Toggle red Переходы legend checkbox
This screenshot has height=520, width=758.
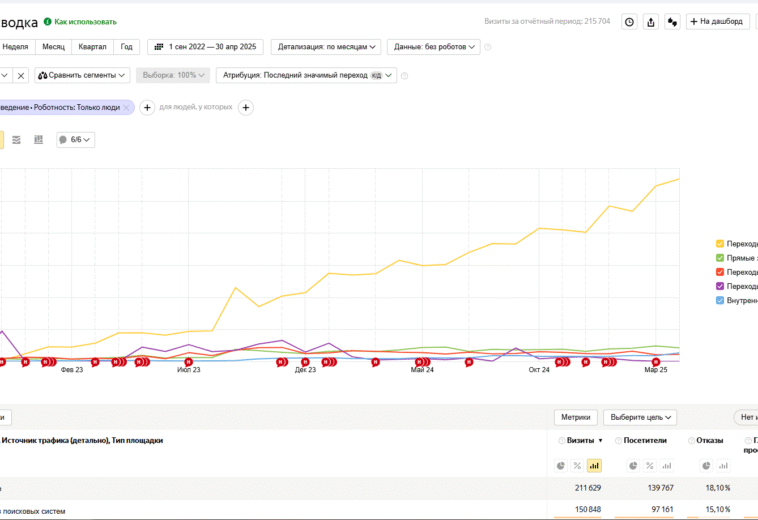click(x=720, y=272)
